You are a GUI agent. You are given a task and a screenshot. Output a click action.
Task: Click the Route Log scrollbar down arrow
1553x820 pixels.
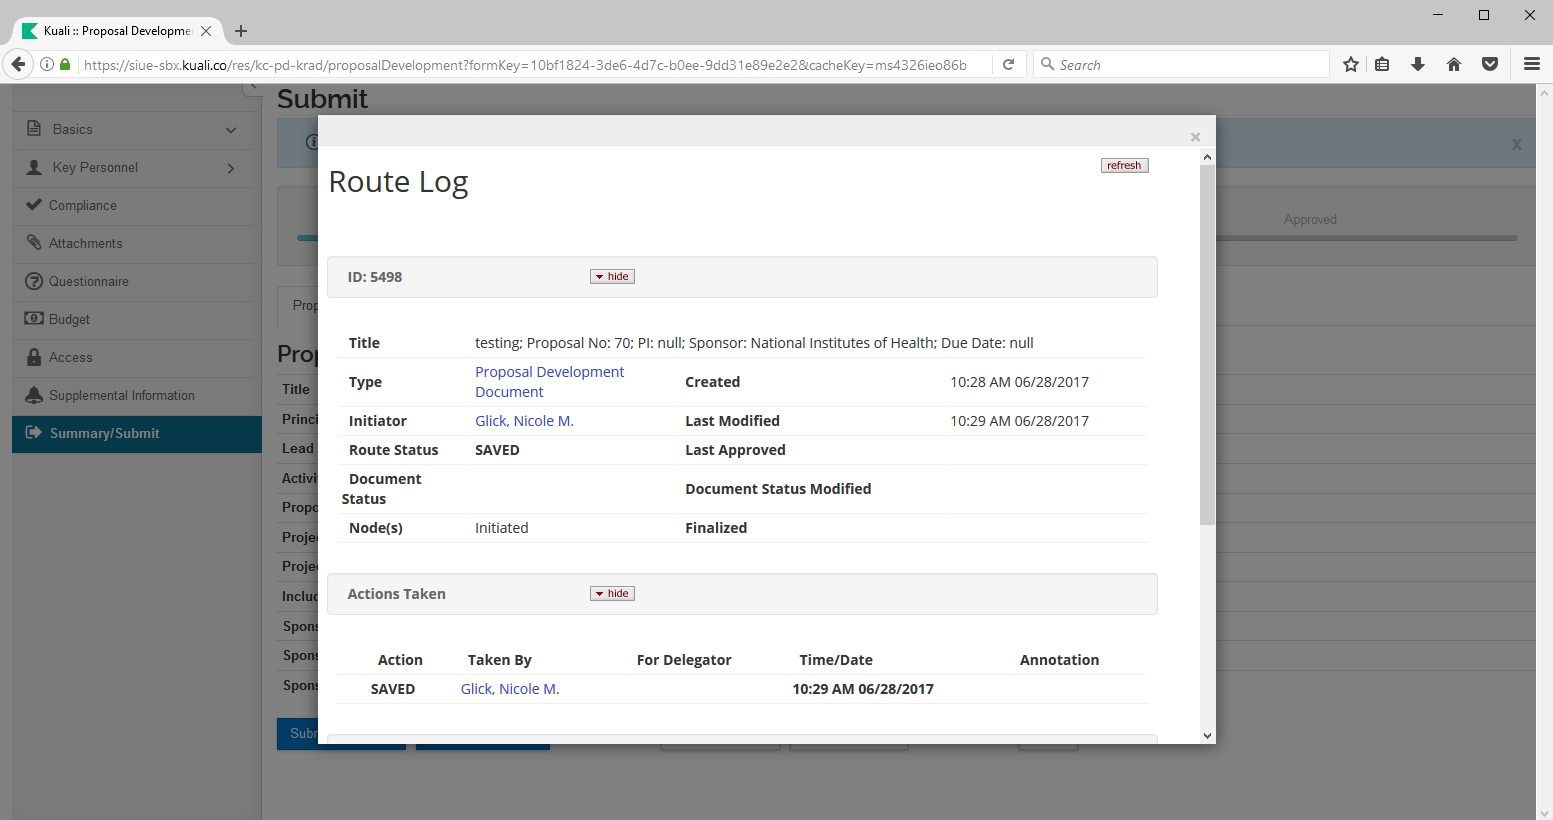1207,735
